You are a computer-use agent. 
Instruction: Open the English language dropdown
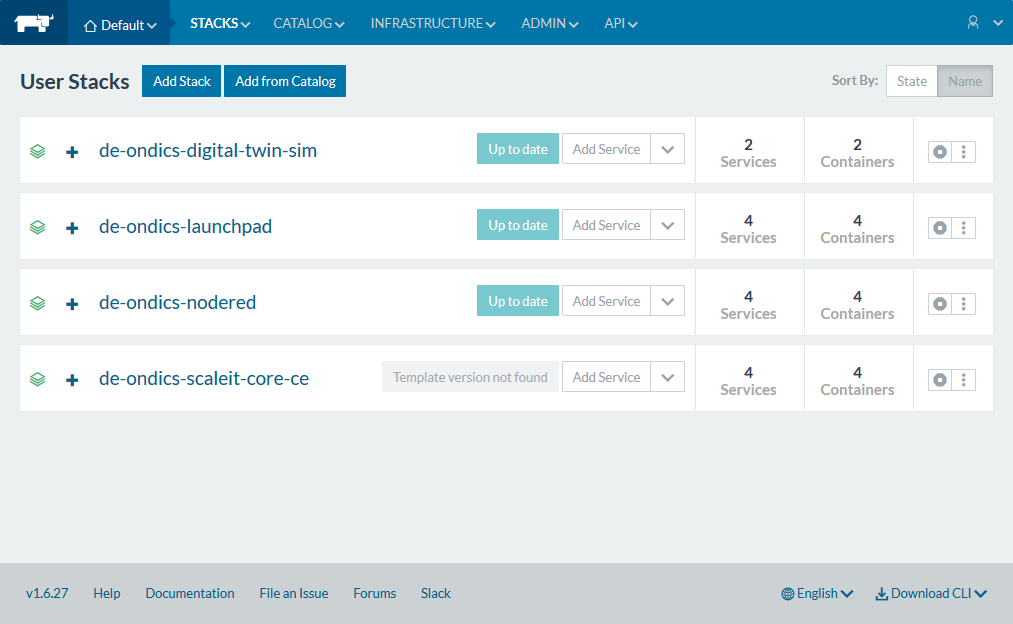(x=817, y=594)
